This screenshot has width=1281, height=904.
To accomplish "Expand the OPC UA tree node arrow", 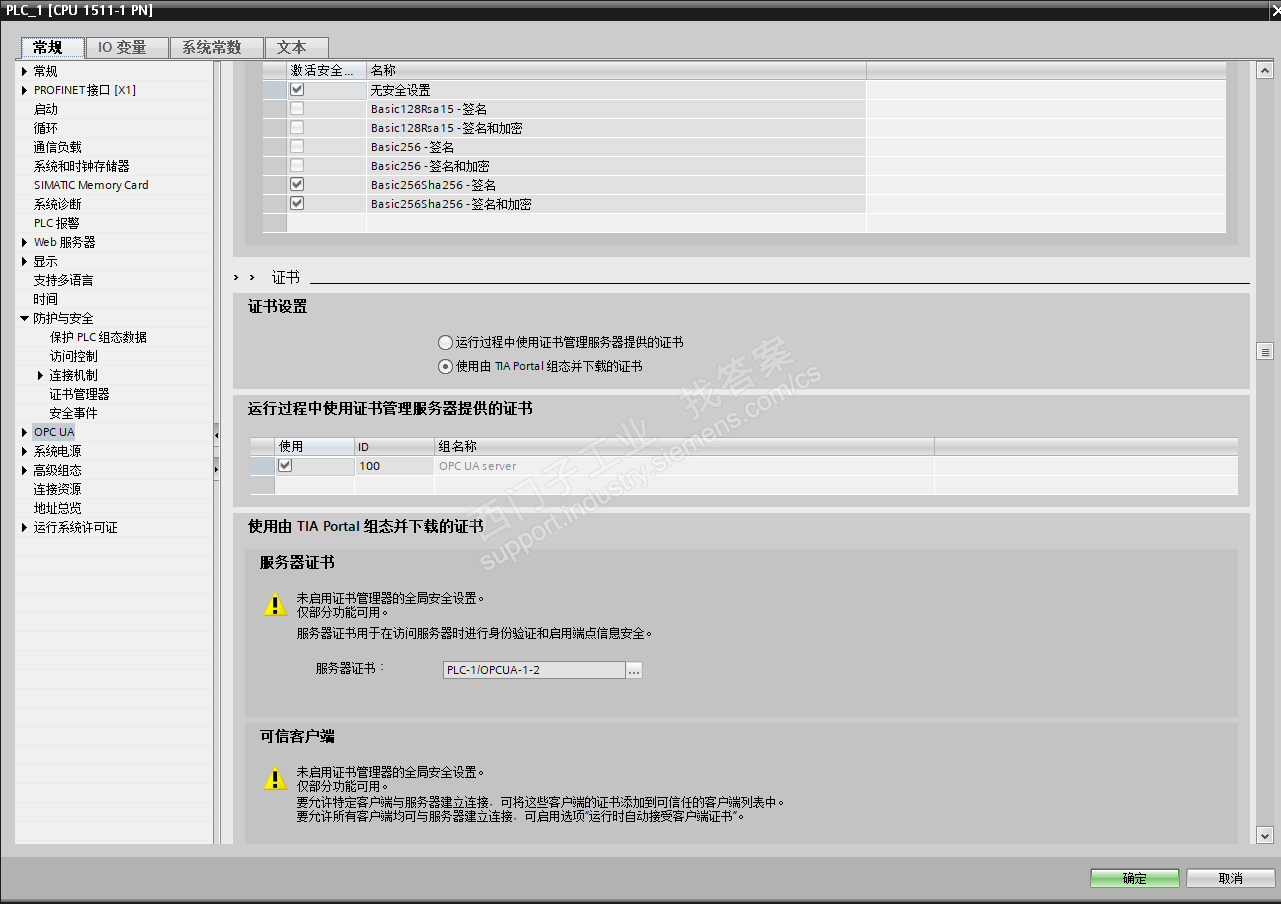I will pos(25,432).
